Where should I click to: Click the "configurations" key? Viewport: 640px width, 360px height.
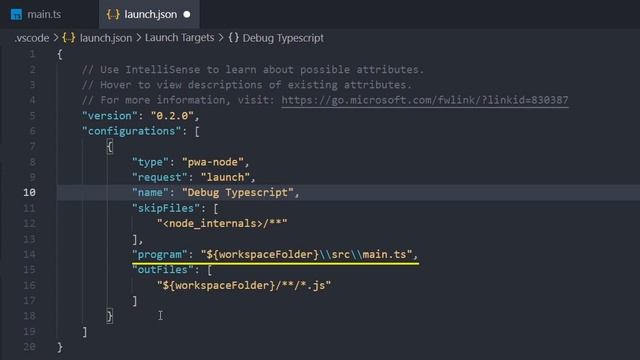point(131,131)
